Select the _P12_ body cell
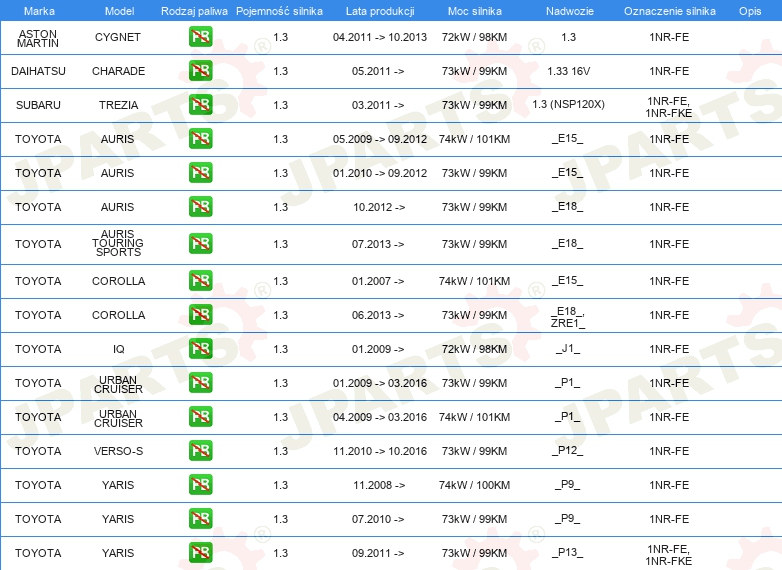 click(x=568, y=450)
